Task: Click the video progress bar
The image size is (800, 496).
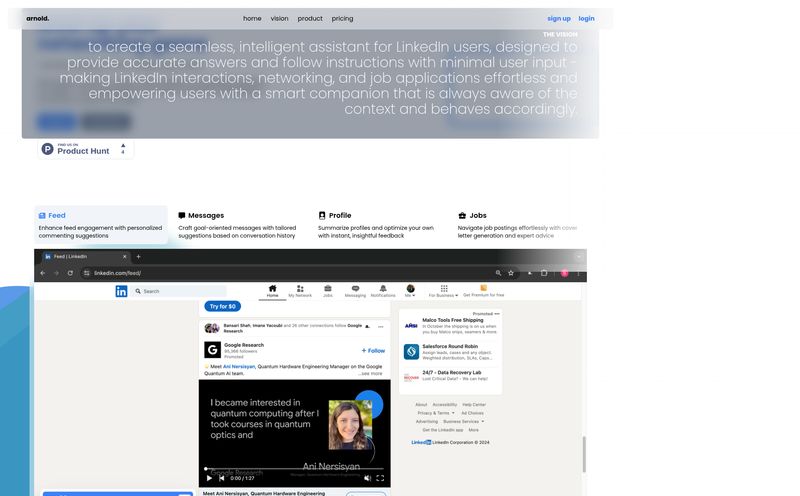Action: pos(294,468)
